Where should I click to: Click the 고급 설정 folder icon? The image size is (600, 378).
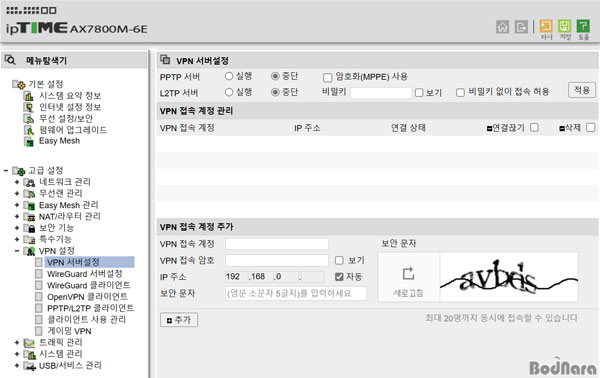coord(19,171)
